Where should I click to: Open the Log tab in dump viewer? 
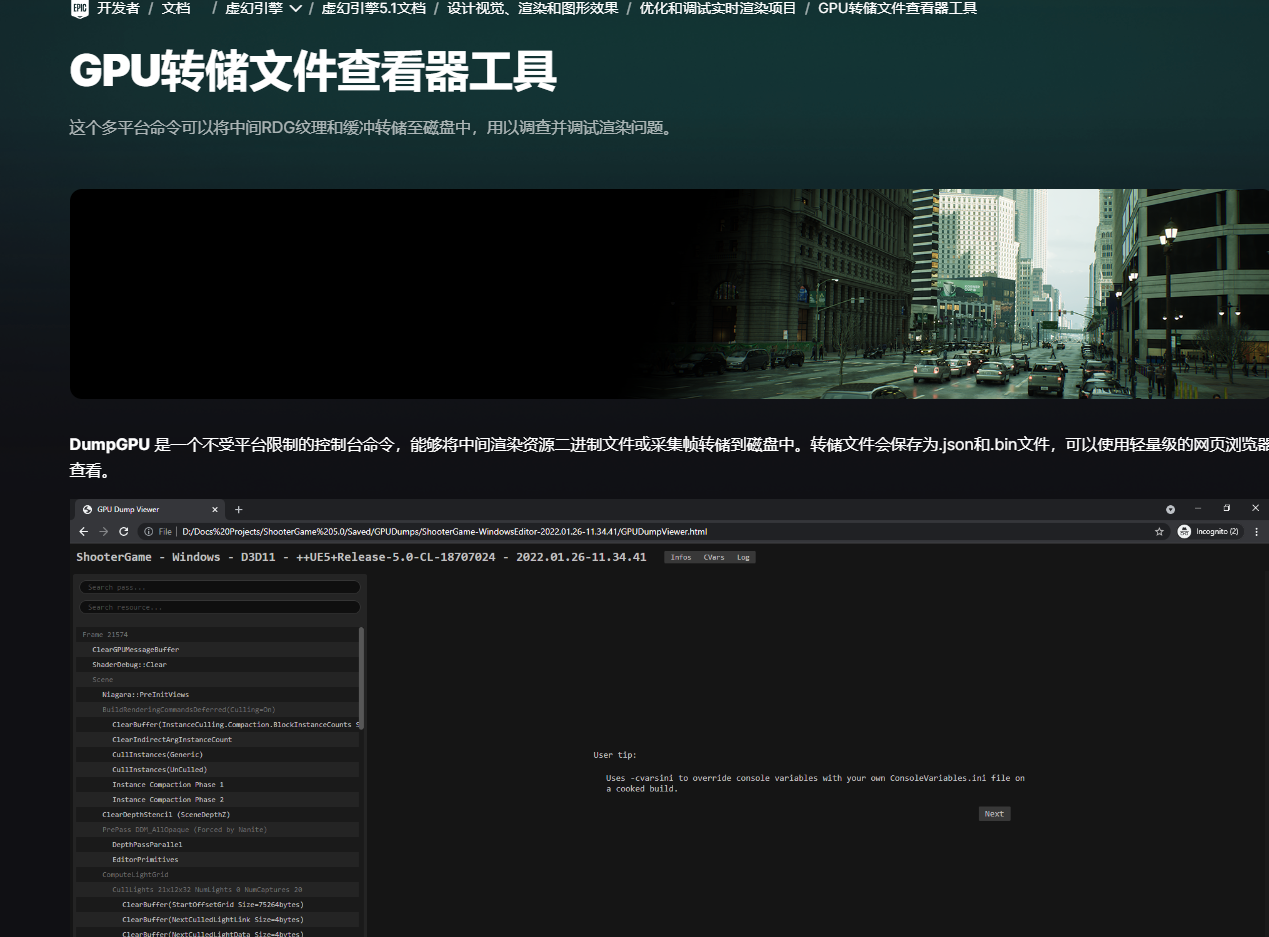click(743, 557)
